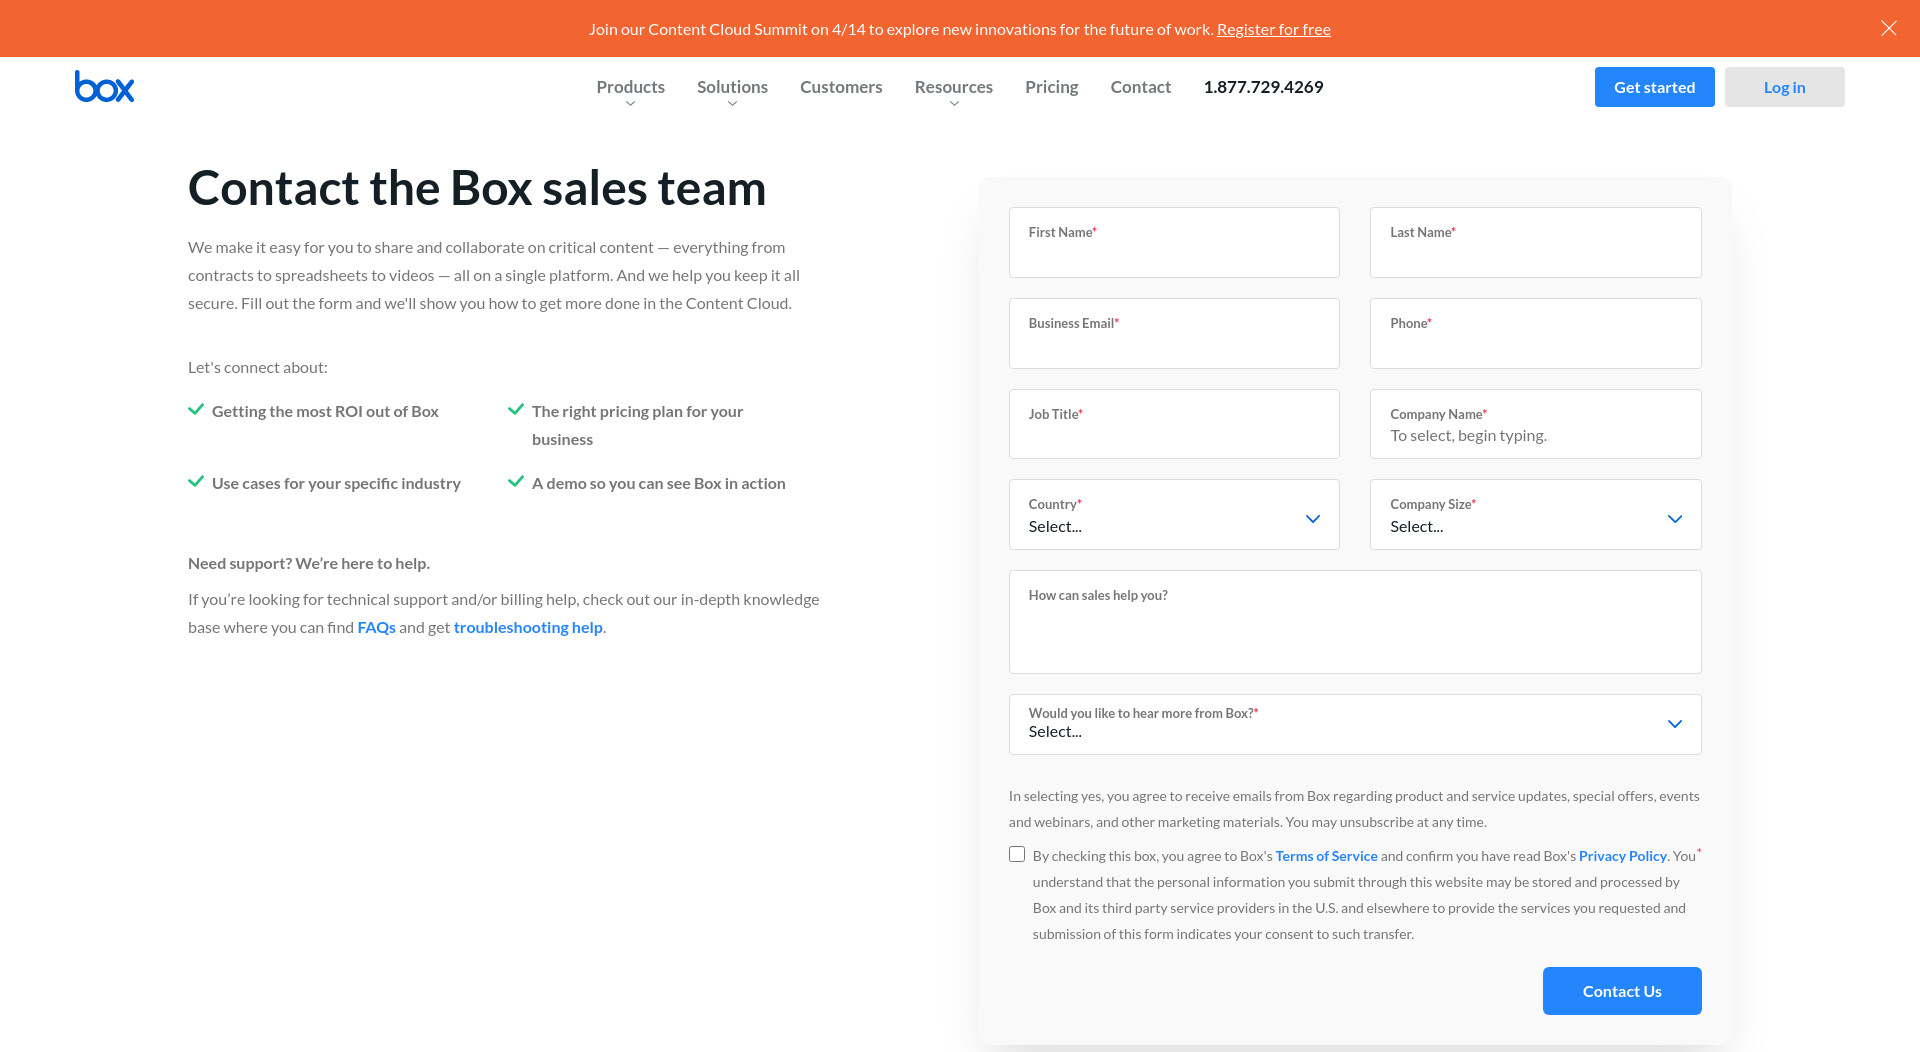Open the Resources menu
The height and width of the screenshot is (1052, 1920).
[x=953, y=87]
